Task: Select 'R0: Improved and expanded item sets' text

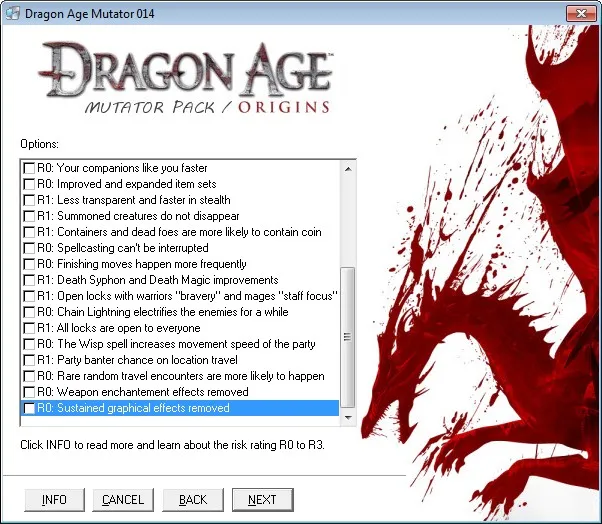Action: click(127, 184)
